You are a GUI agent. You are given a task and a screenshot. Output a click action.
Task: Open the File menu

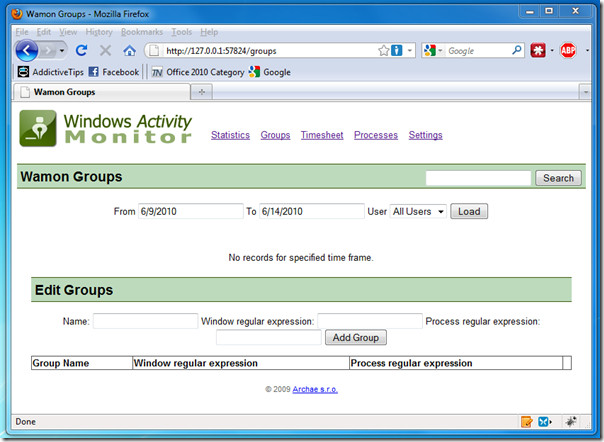(x=22, y=32)
